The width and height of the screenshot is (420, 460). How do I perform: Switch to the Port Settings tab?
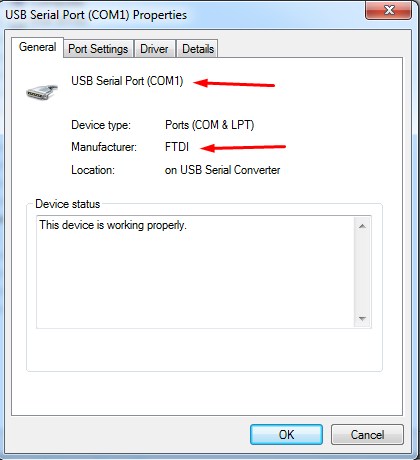pos(98,49)
